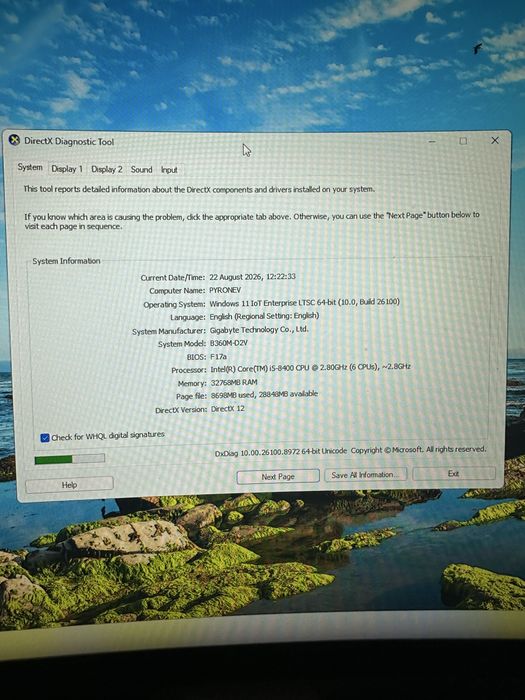Click the Processor information line
This screenshot has height=700, width=525.
click(291, 369)
